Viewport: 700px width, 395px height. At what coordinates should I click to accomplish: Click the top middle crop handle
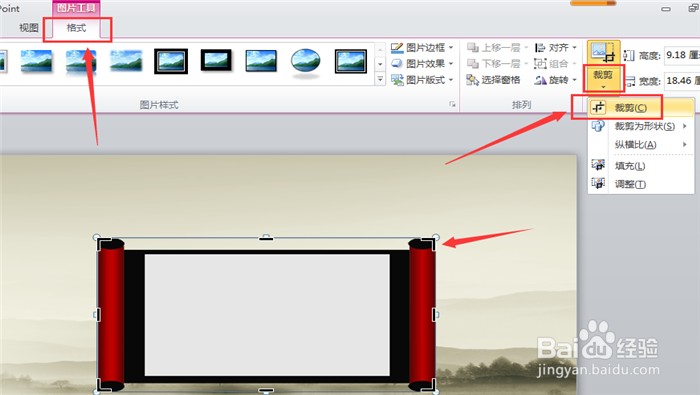[266, 238]
